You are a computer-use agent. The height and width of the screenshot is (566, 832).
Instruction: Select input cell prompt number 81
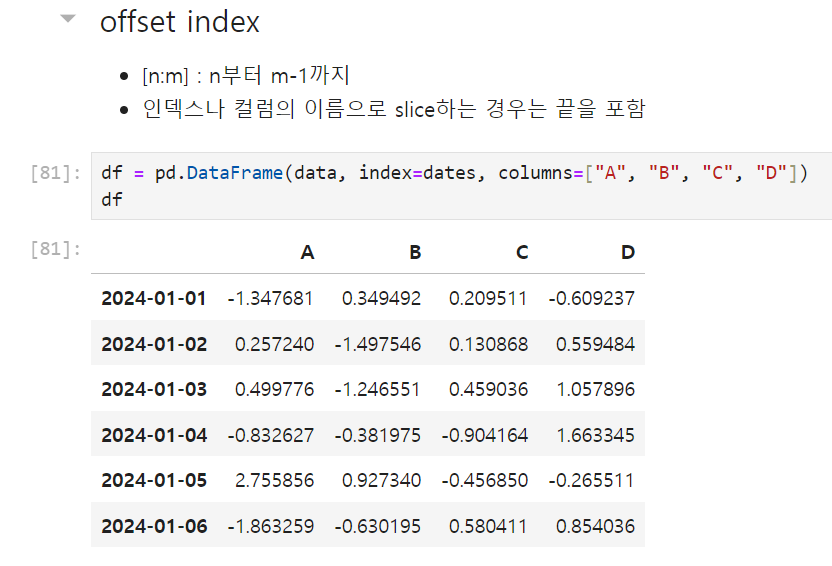[x=56, y=173]
